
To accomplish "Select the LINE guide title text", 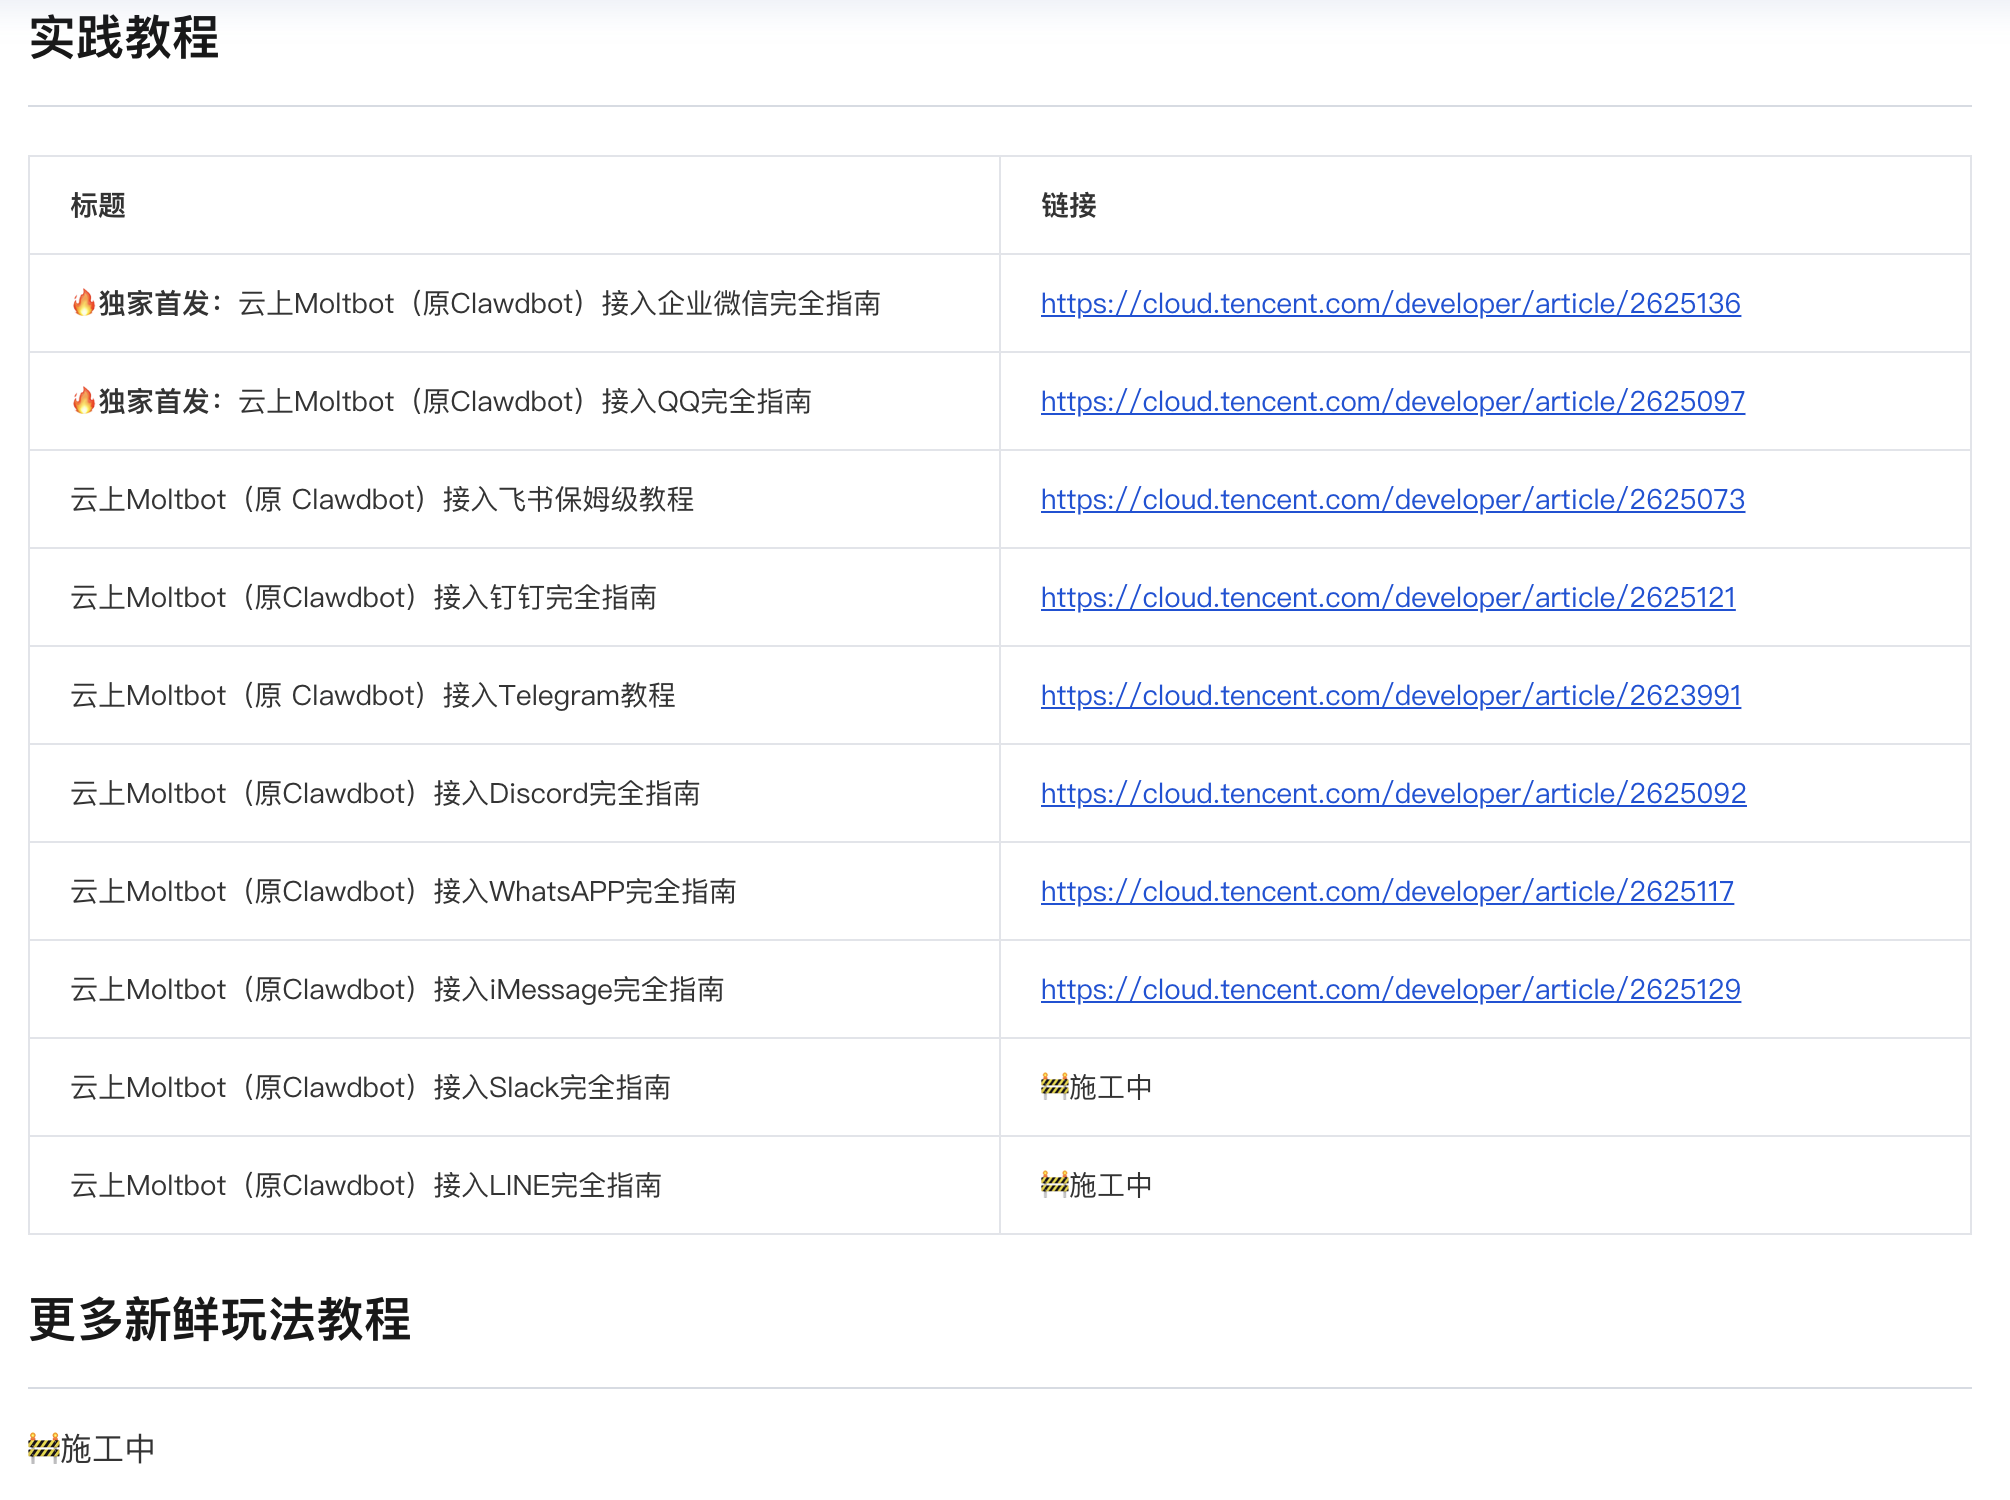I will point(367,1184).
